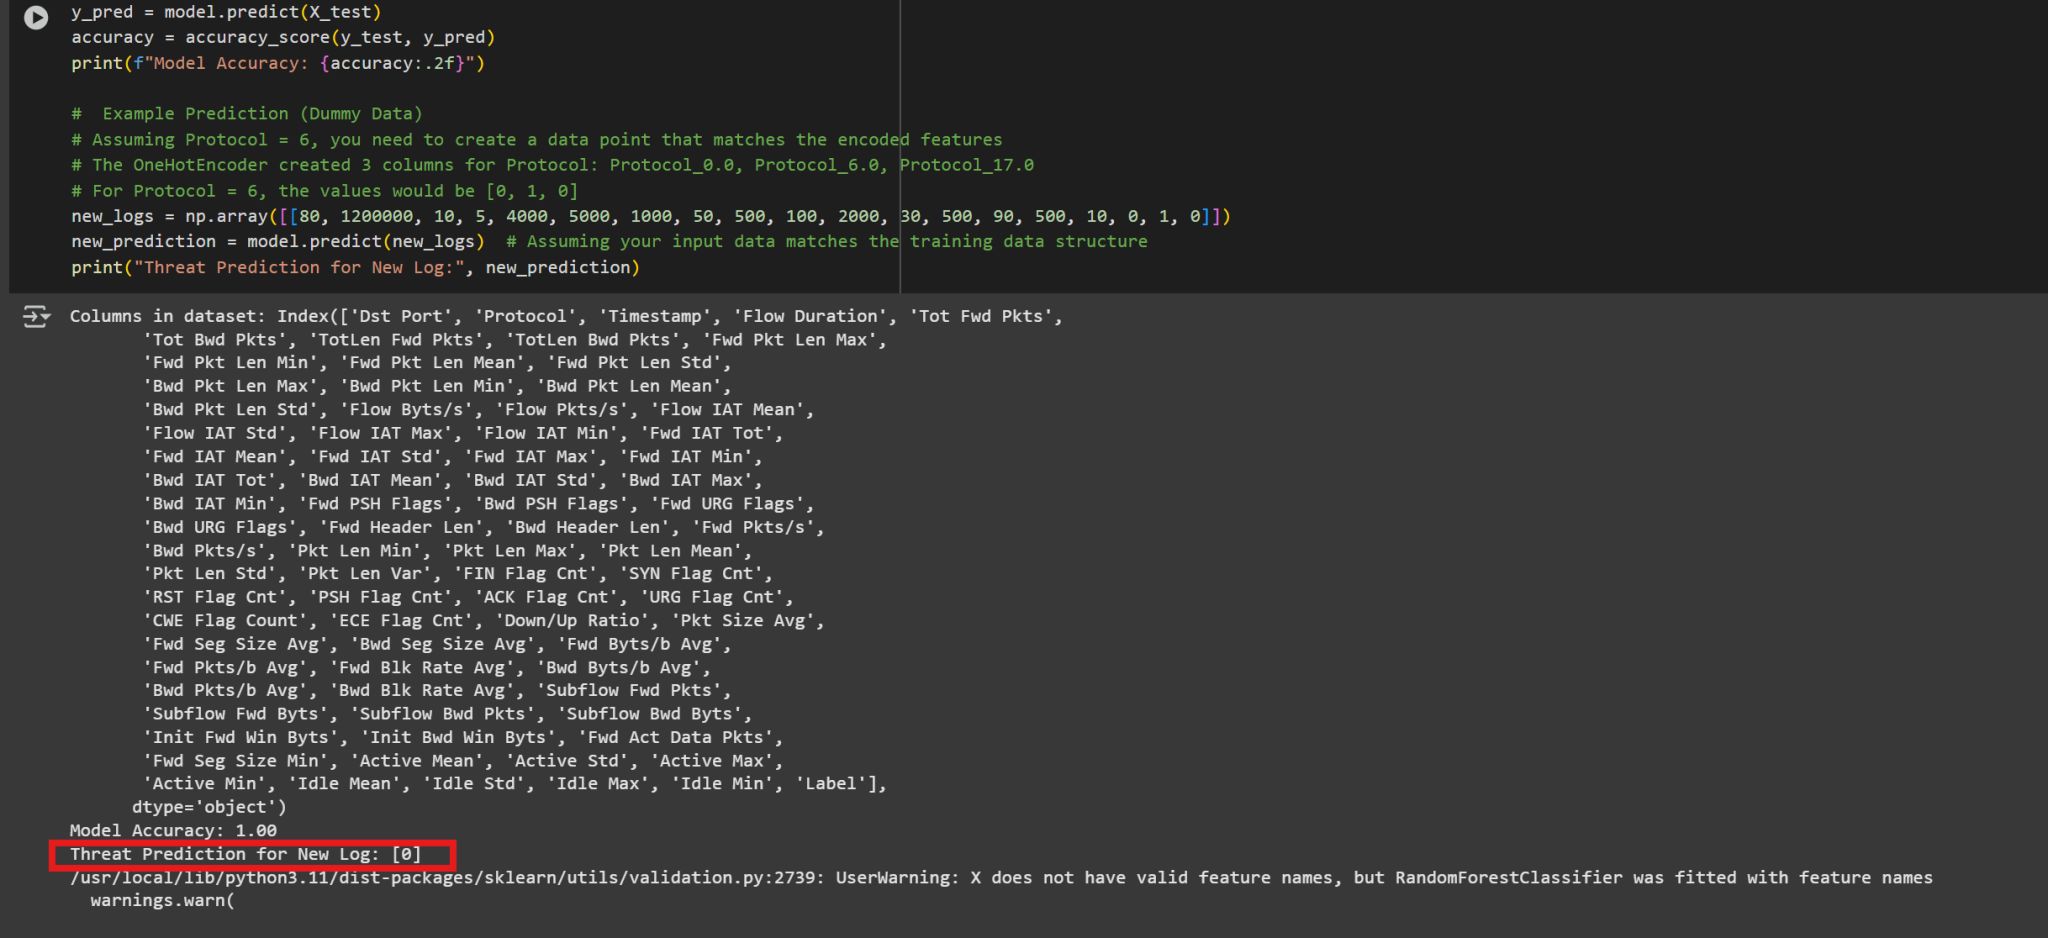This screenshot has height=938, width=2048.
Task: Click the print Threat Prediction code line
Action: [355, 267]
